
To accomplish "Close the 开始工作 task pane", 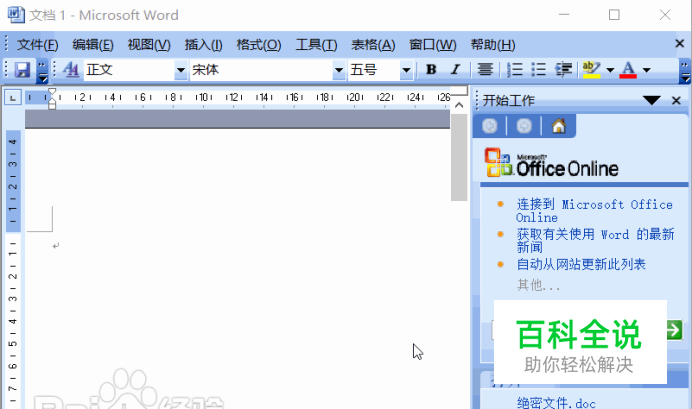I will (x=676, y=101).
